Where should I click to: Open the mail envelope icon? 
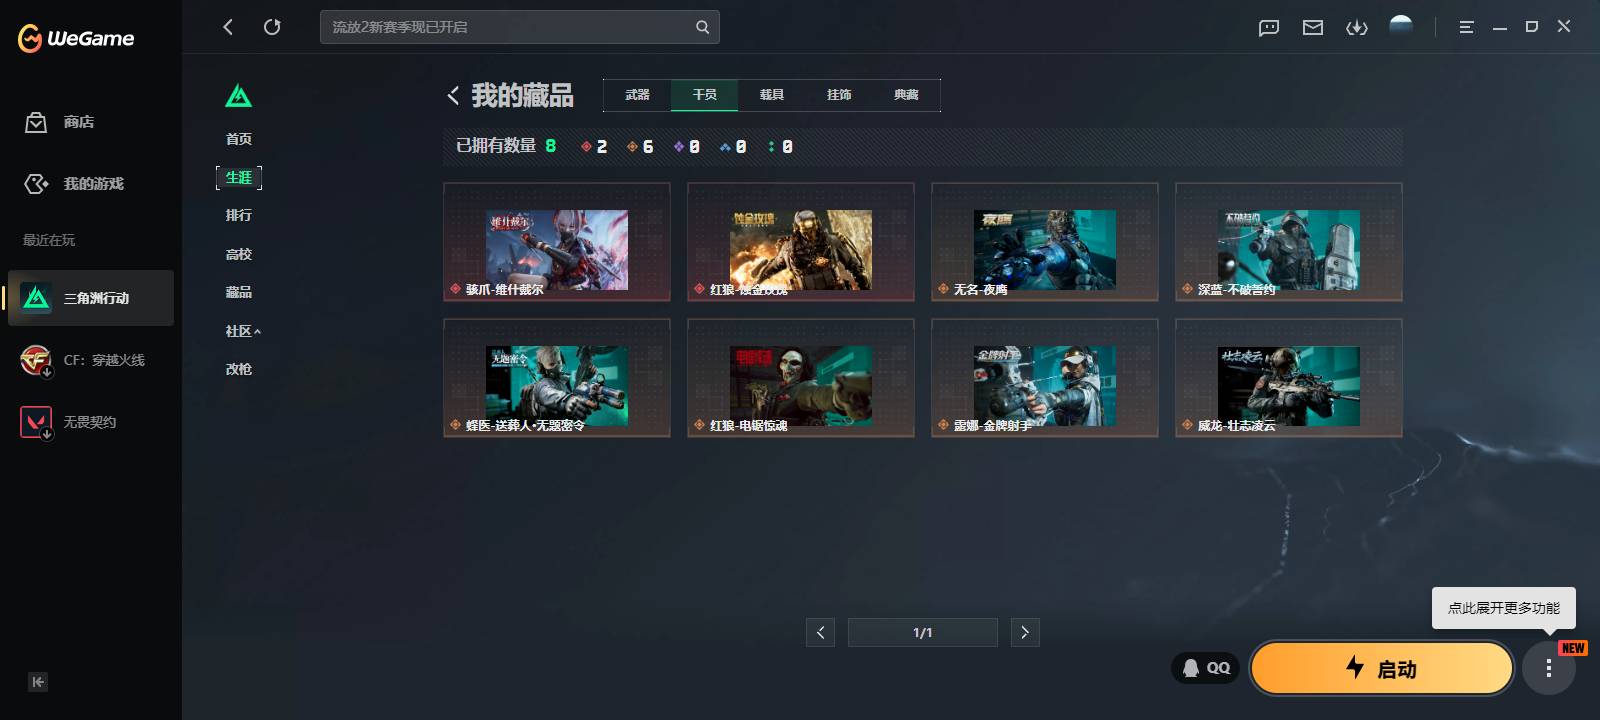tap(1313, 28)
